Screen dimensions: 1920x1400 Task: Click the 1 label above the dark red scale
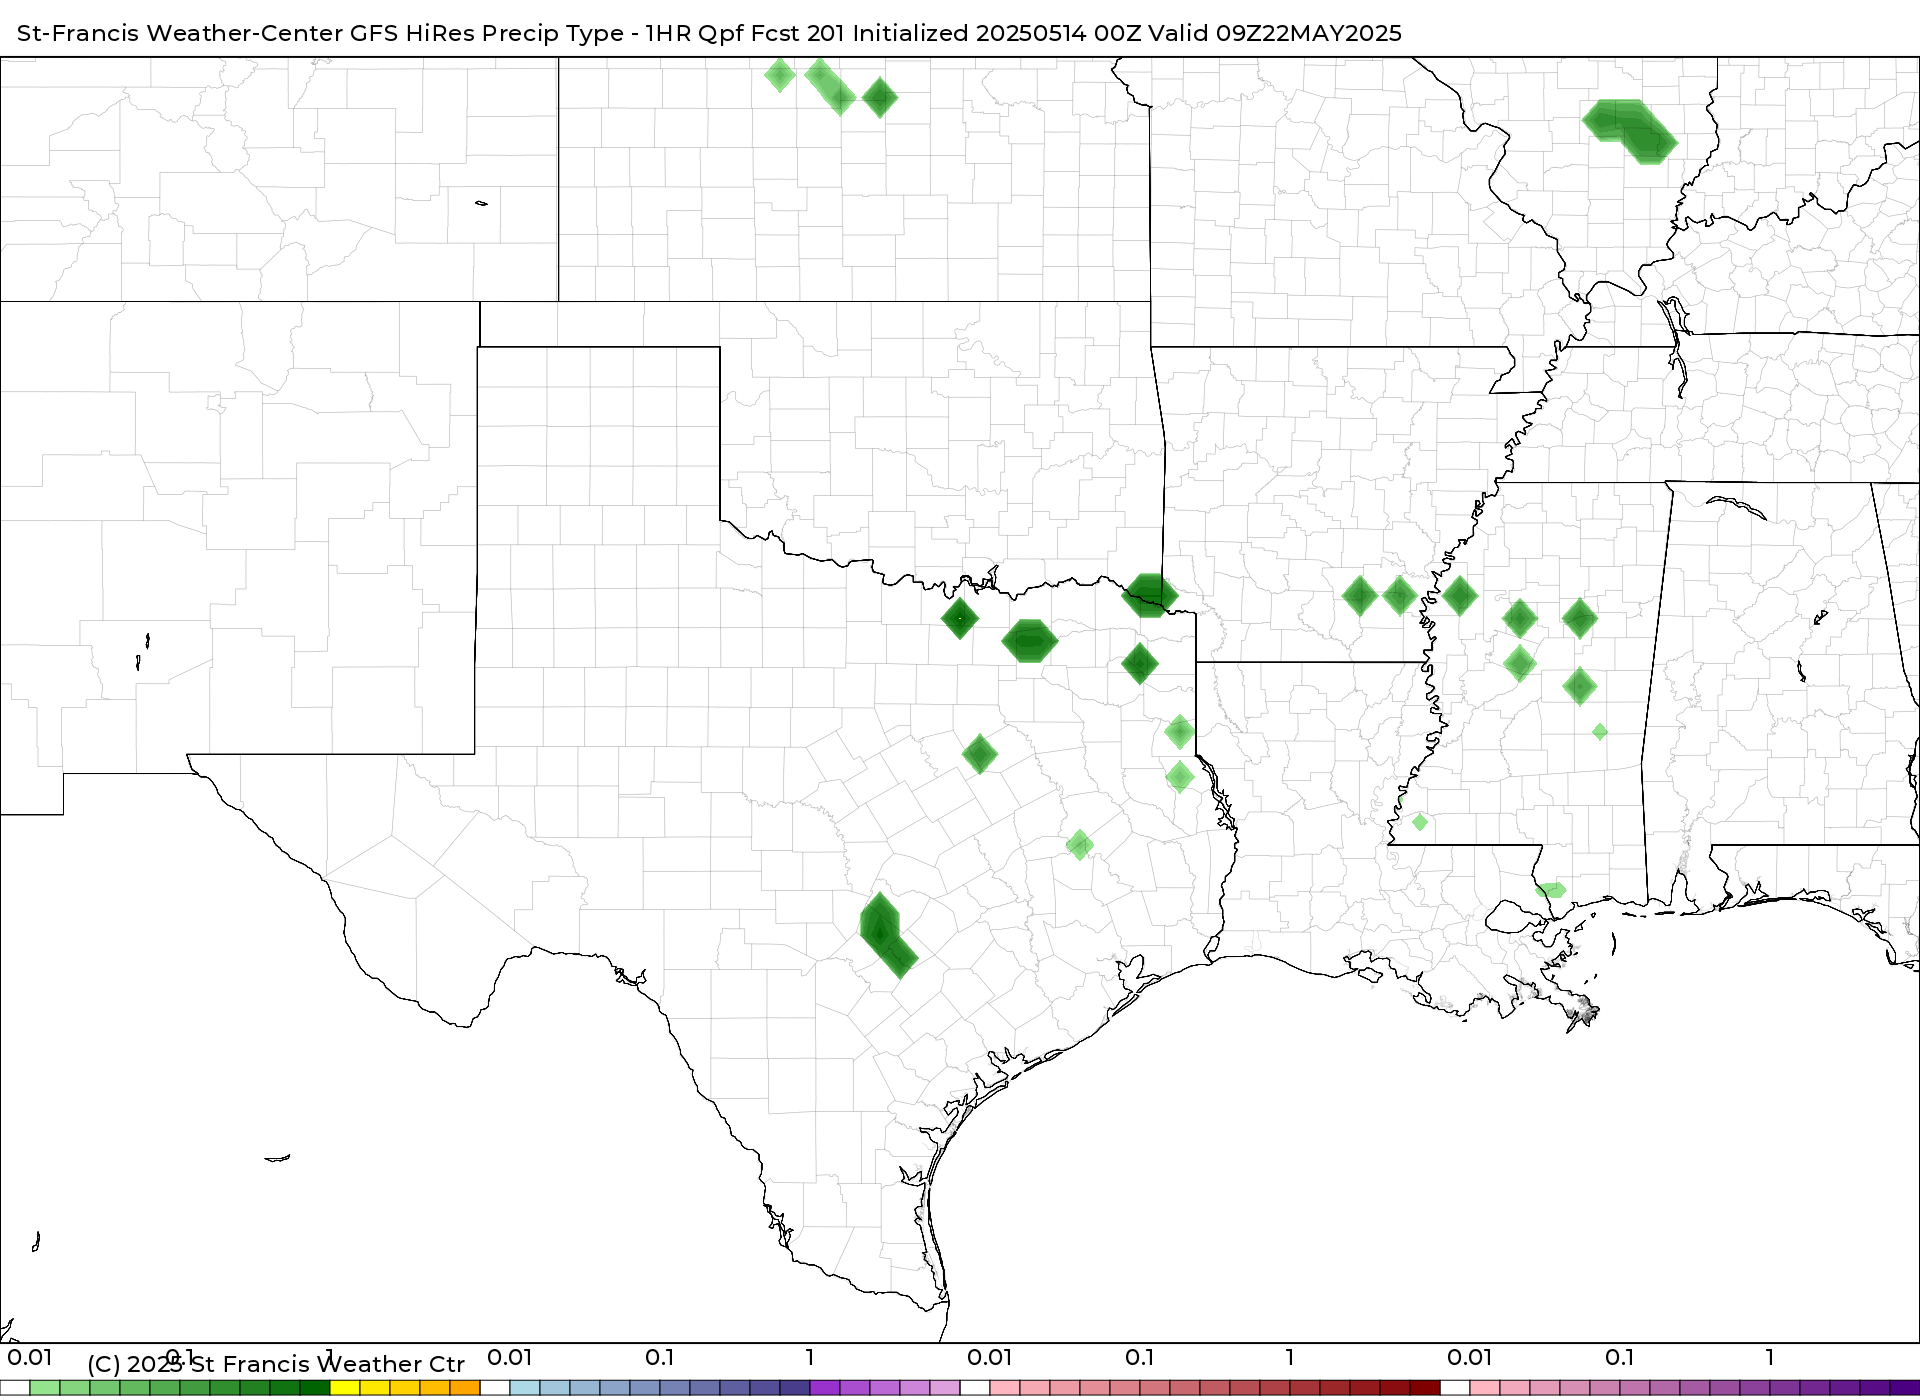tap(1290, 1357)
